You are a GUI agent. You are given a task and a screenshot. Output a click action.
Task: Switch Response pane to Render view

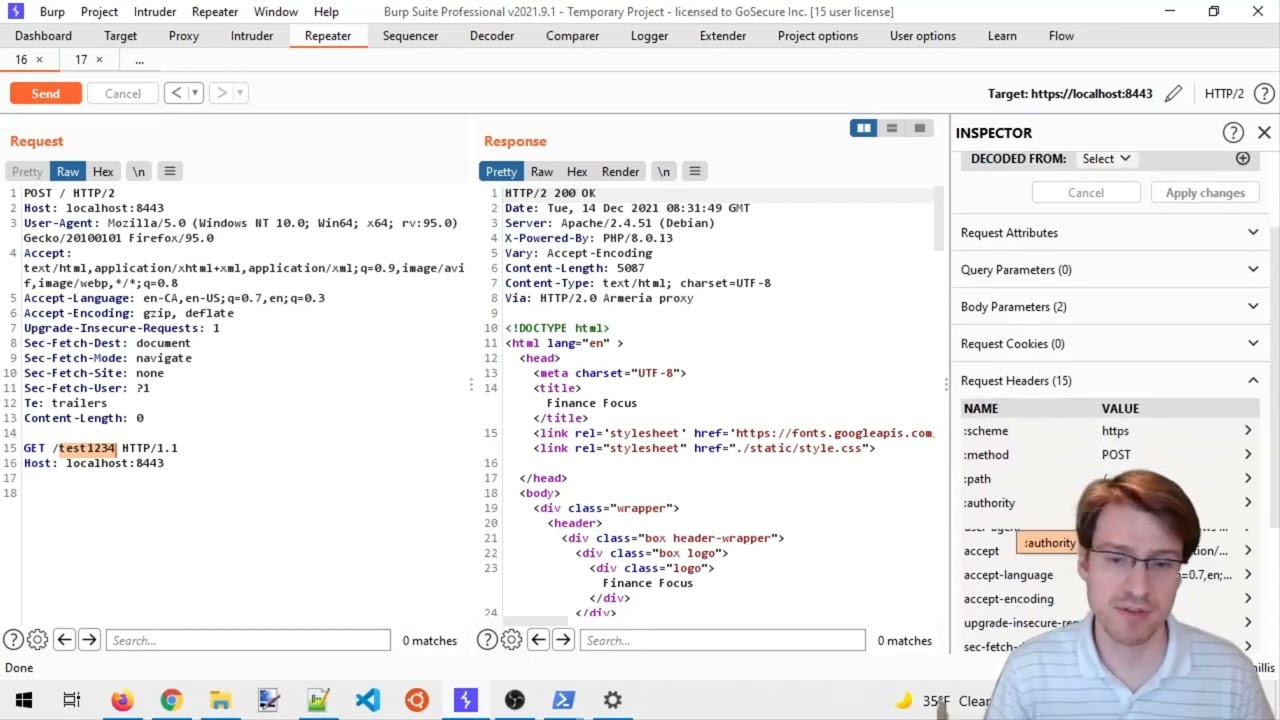coord(620,171)
